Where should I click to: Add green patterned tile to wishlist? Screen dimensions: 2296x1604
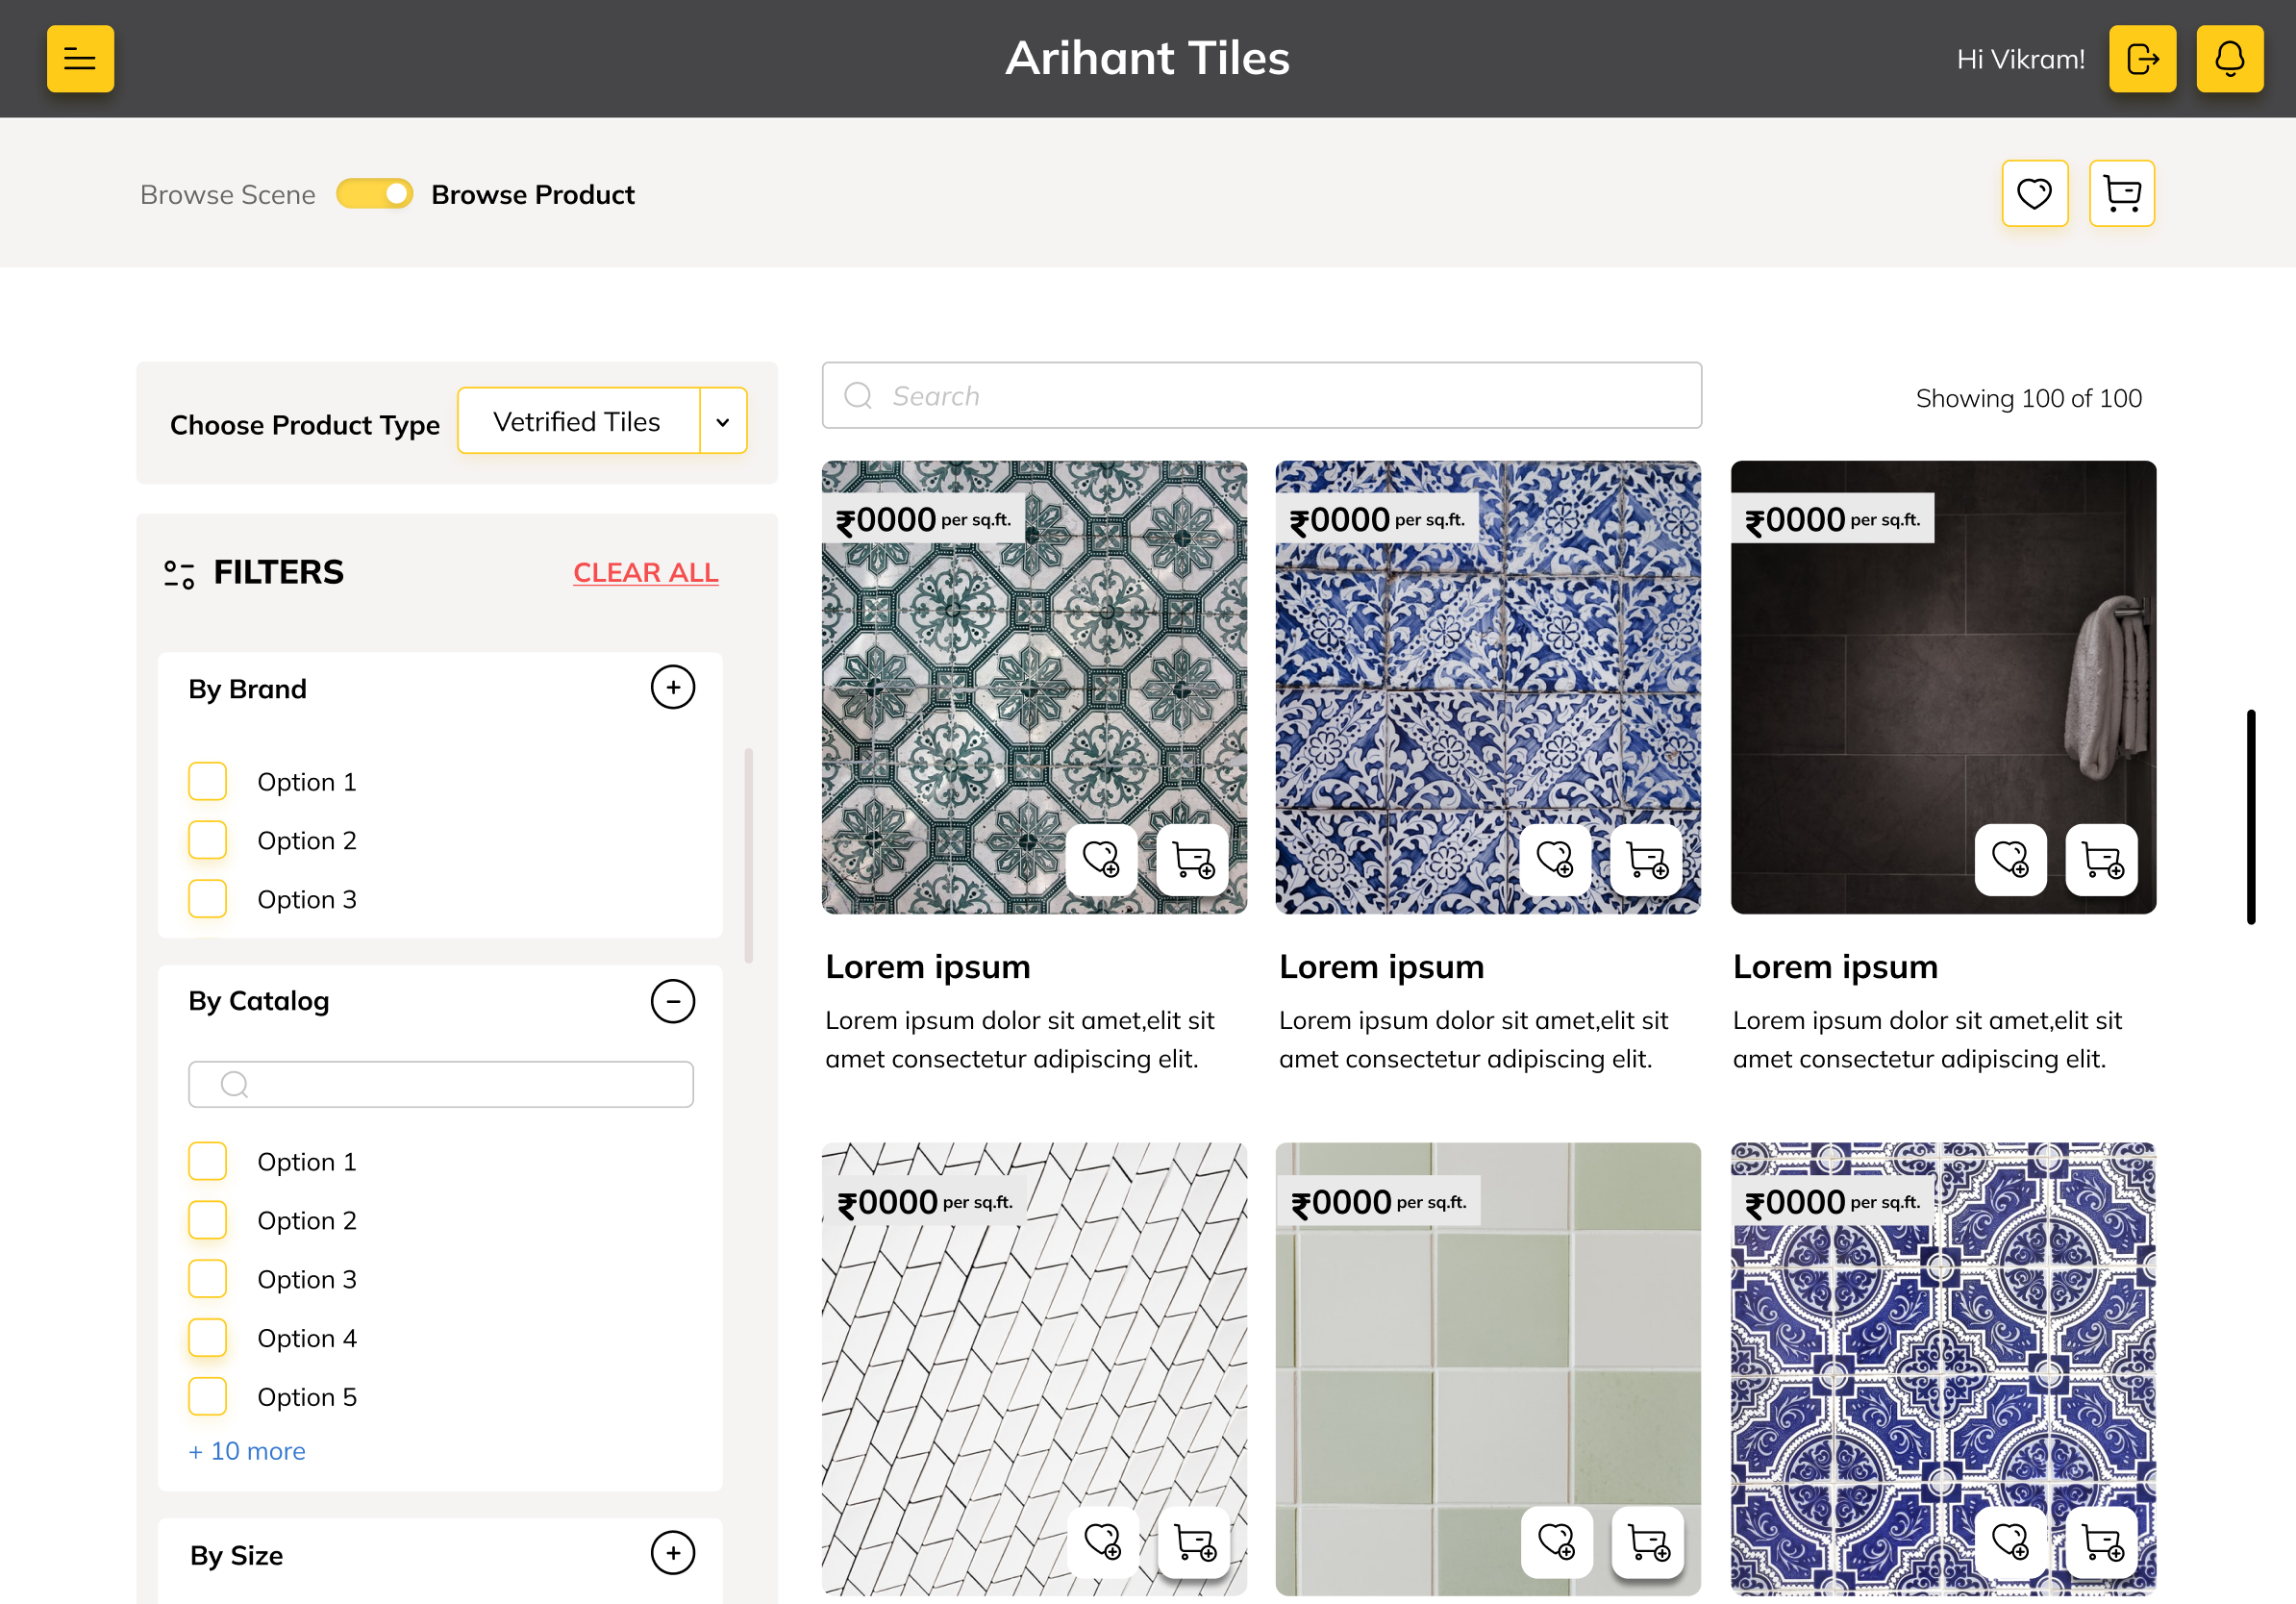coord(1101,859)
